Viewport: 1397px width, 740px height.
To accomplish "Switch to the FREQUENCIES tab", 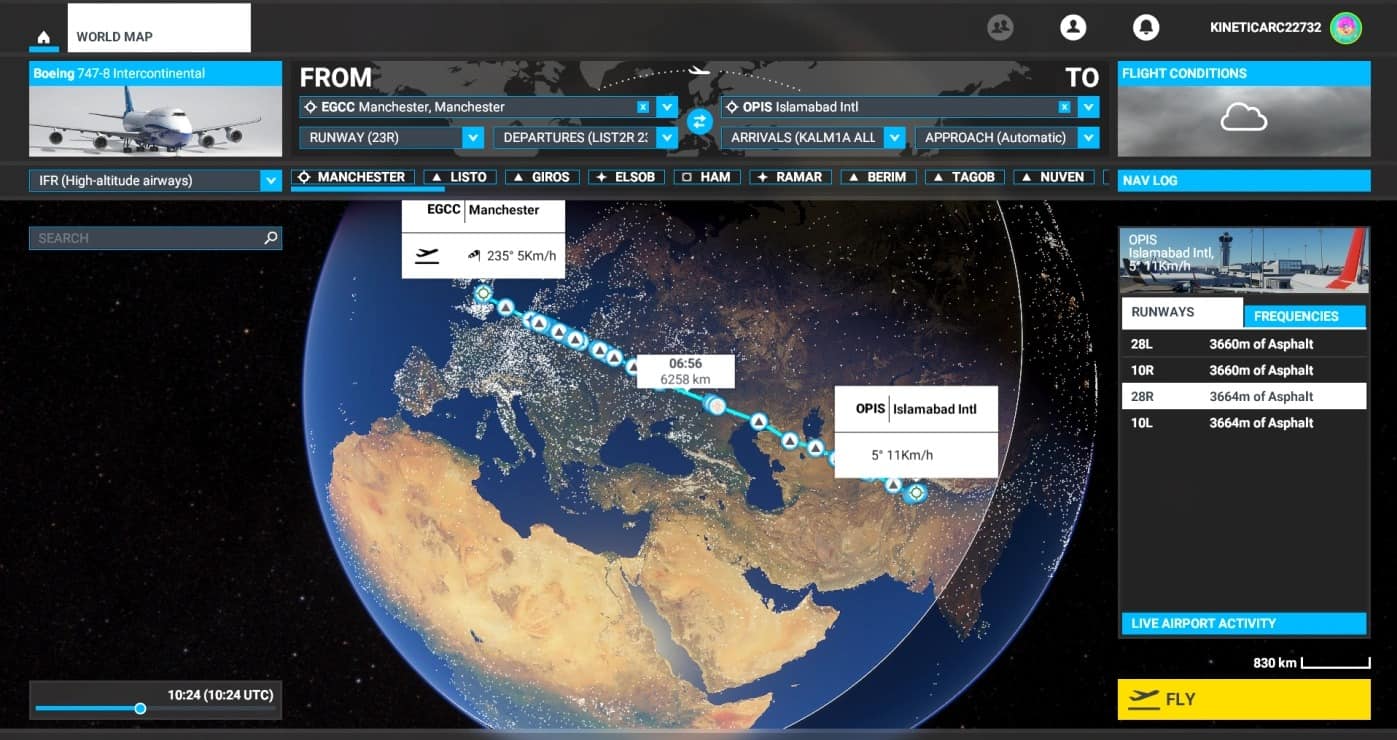I will (1304, 316).
